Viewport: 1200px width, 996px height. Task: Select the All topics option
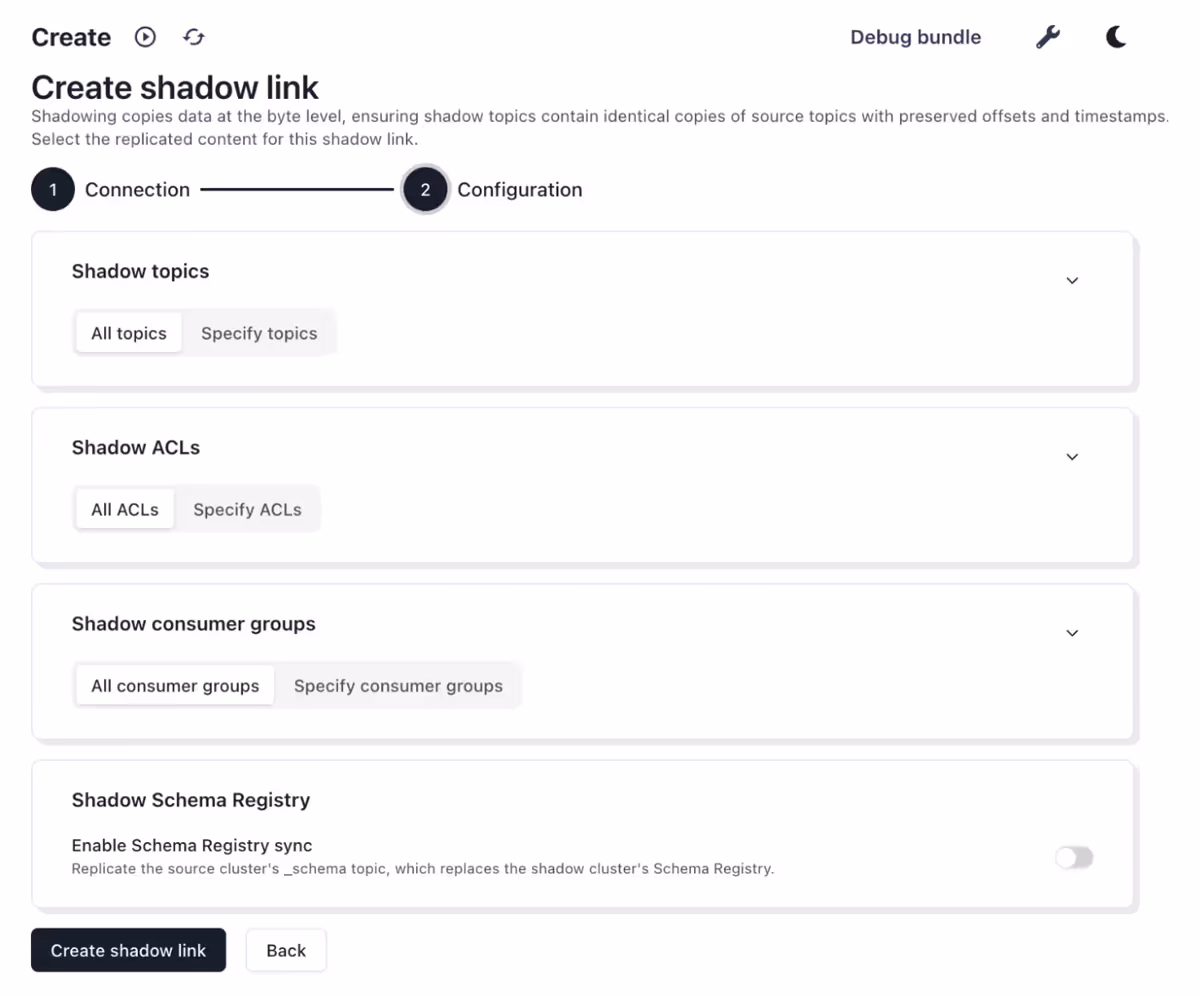pyautogui.click(x=128, y=332)
